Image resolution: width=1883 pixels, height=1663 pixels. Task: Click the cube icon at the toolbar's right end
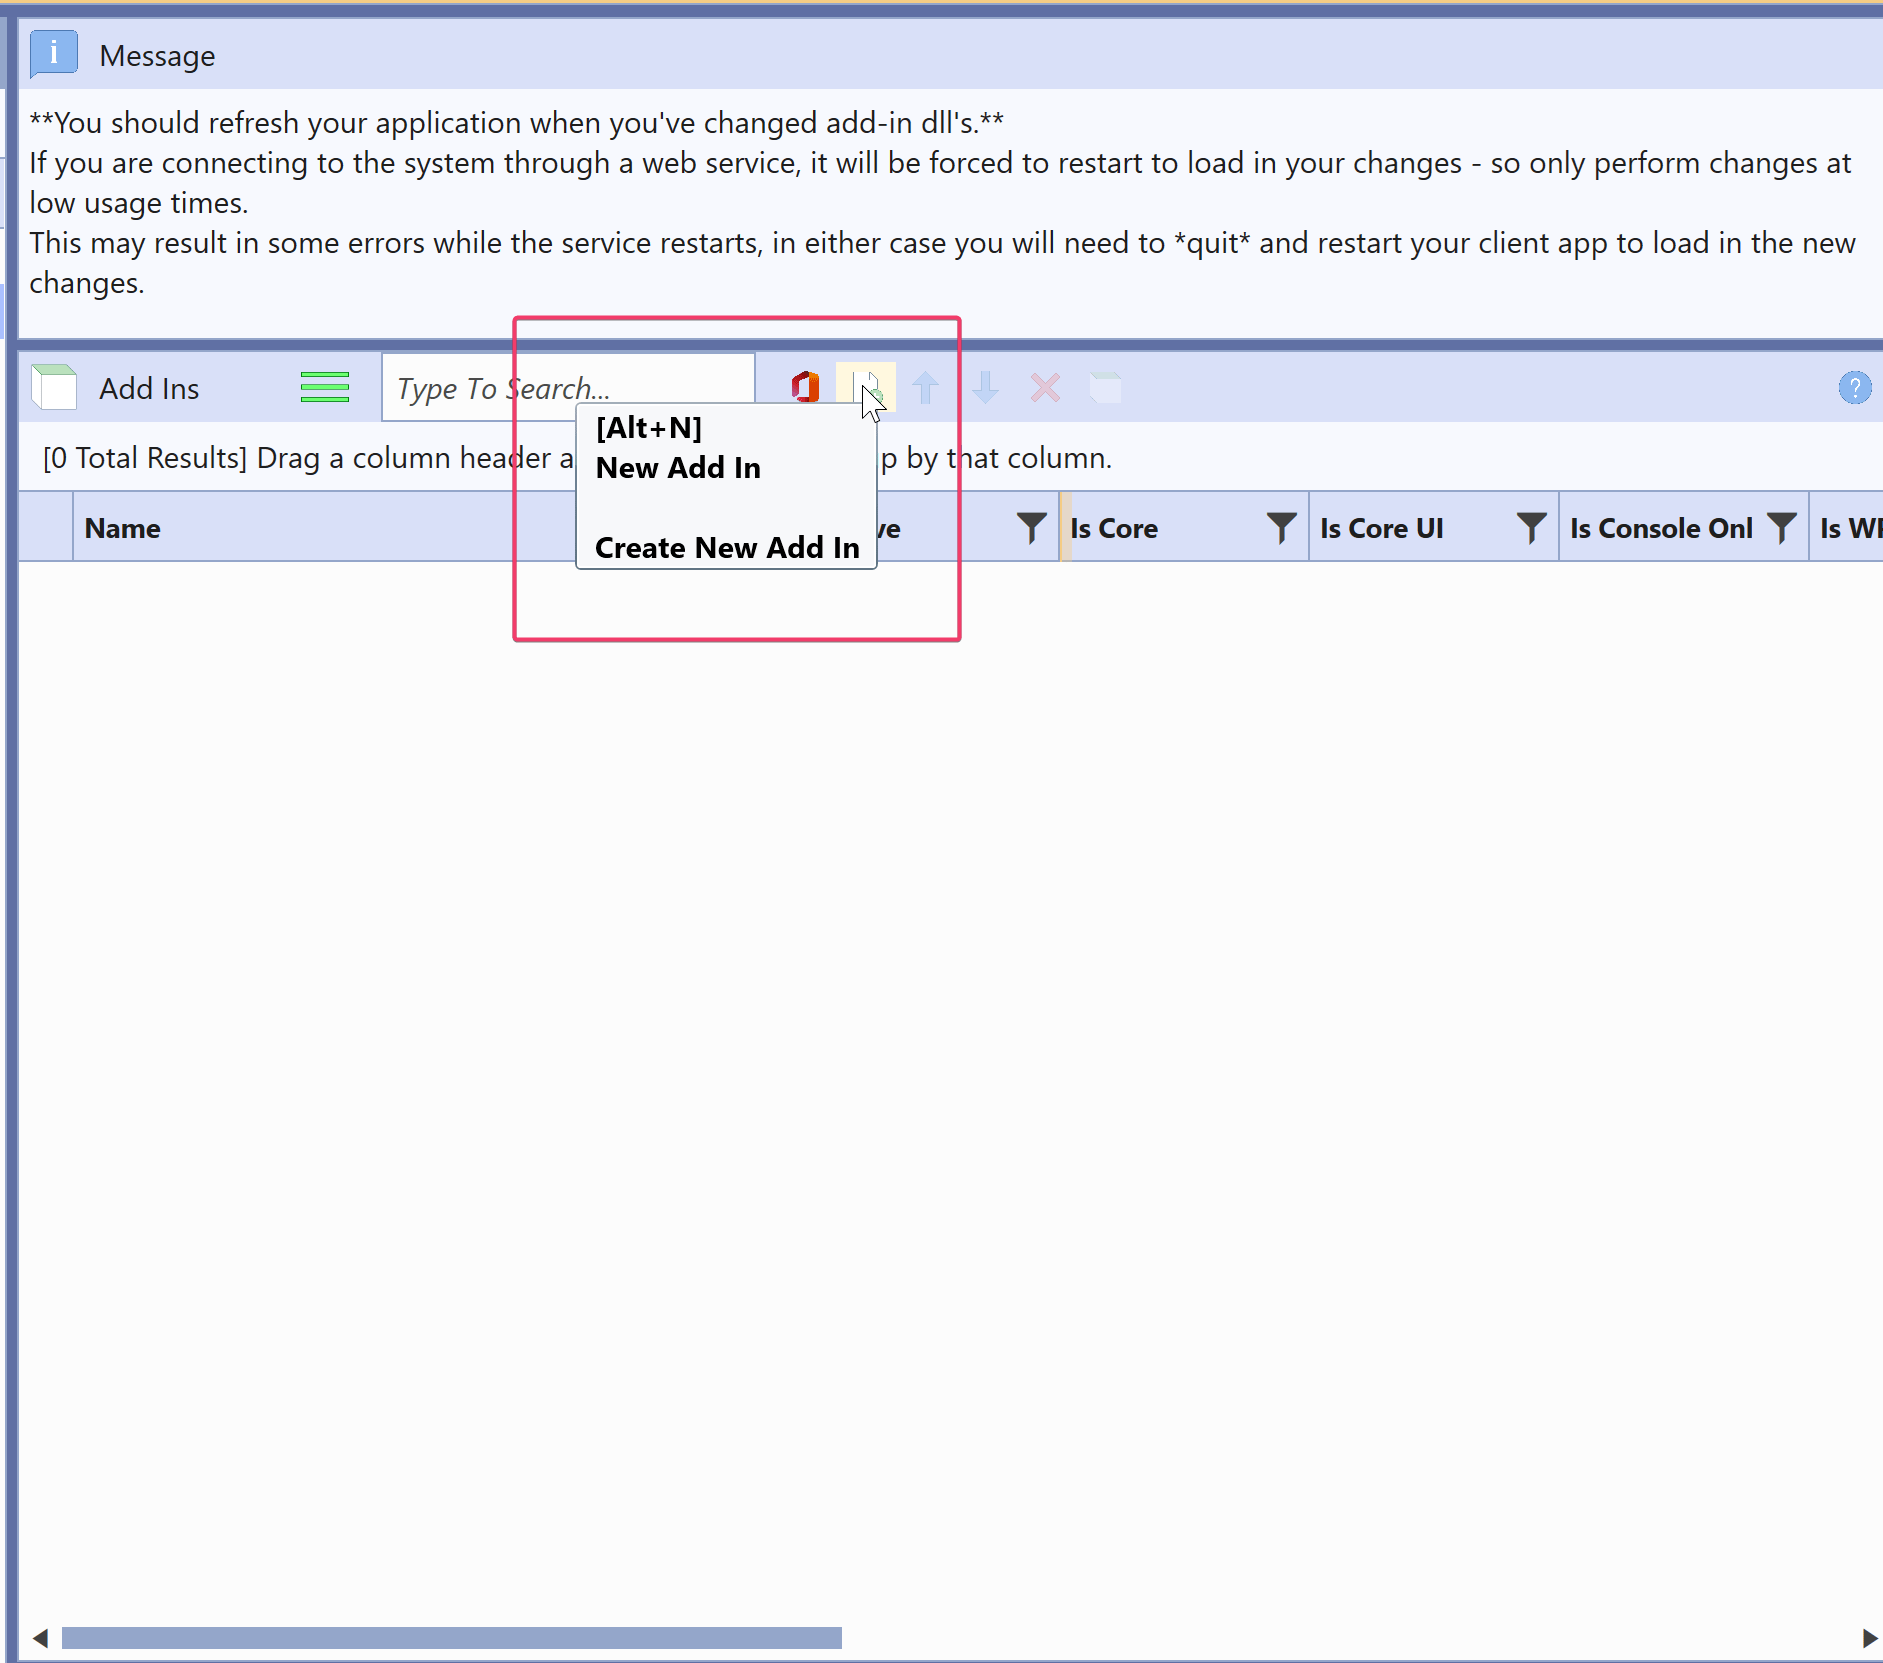1105,388
